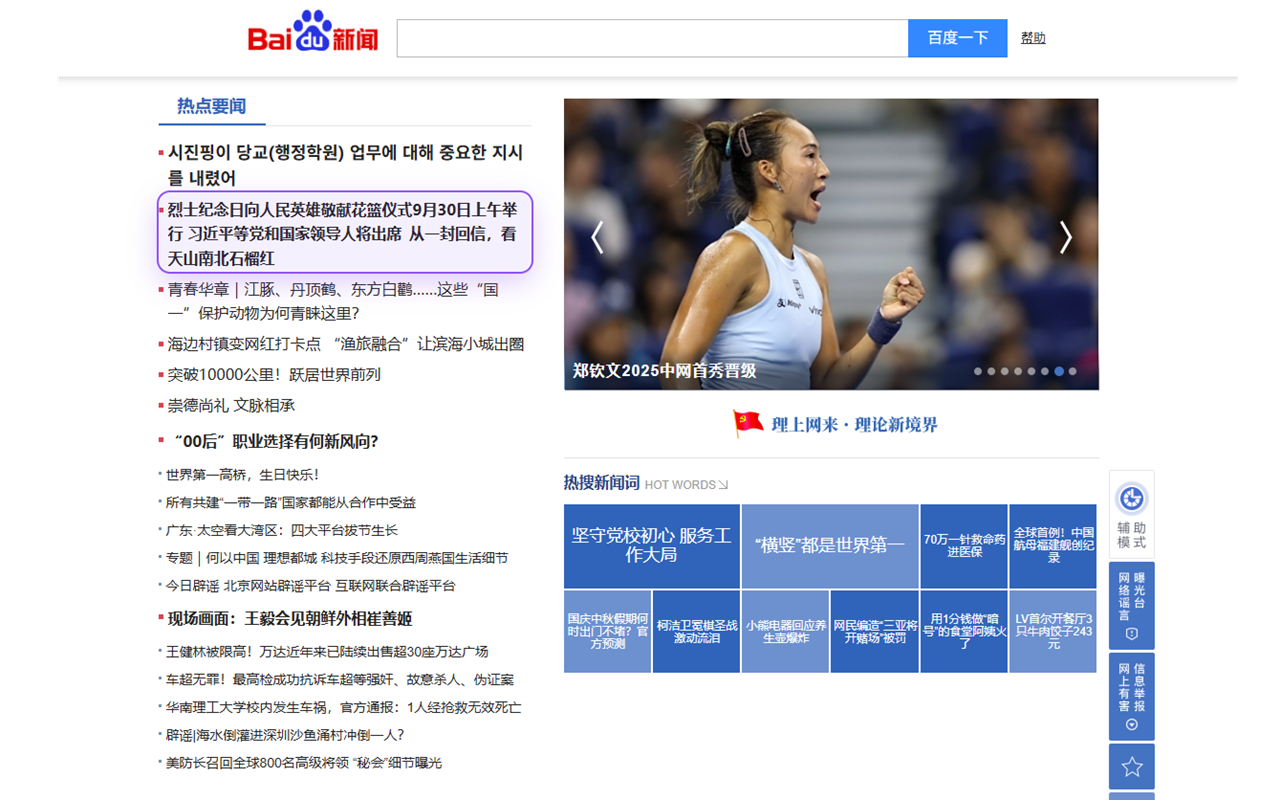
Task: Click the 百度一下 search button
Action: [x=957, y=37]
